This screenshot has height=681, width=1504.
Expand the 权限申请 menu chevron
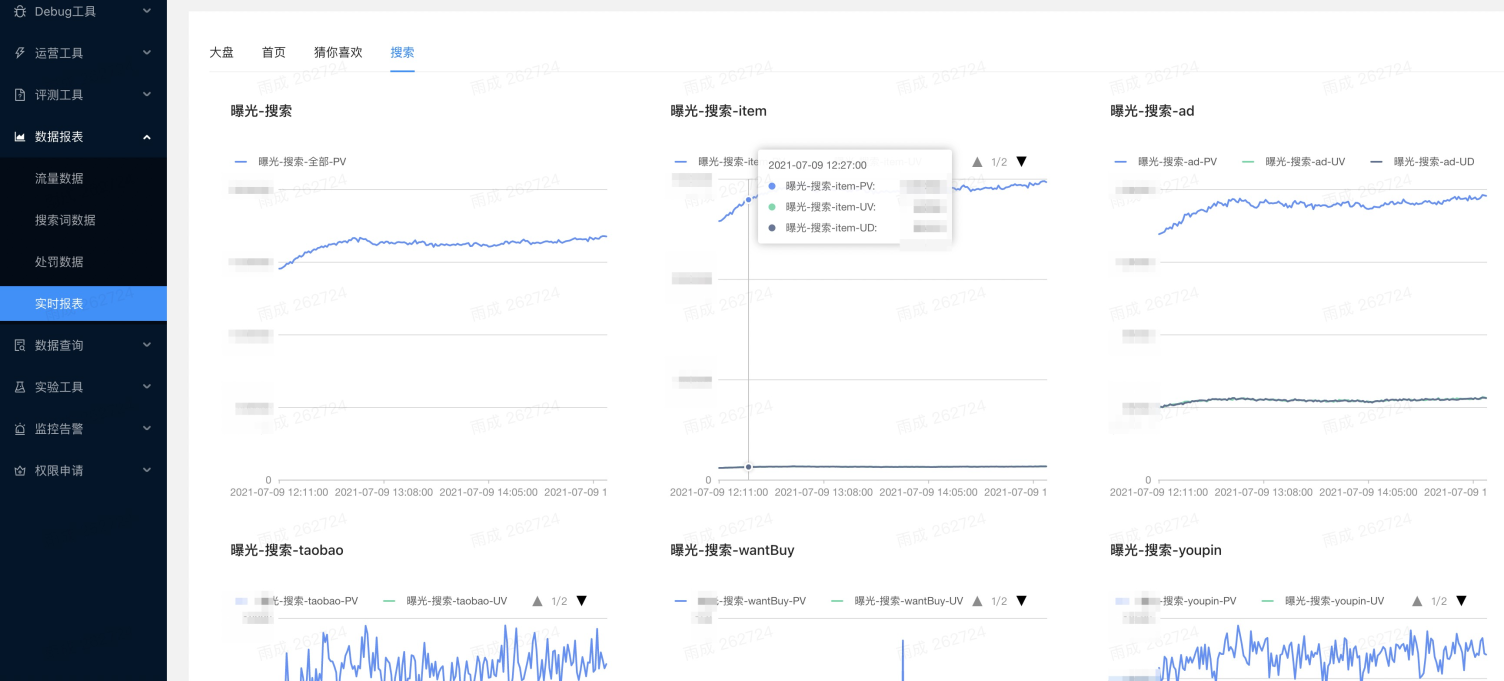pos(147,471)
